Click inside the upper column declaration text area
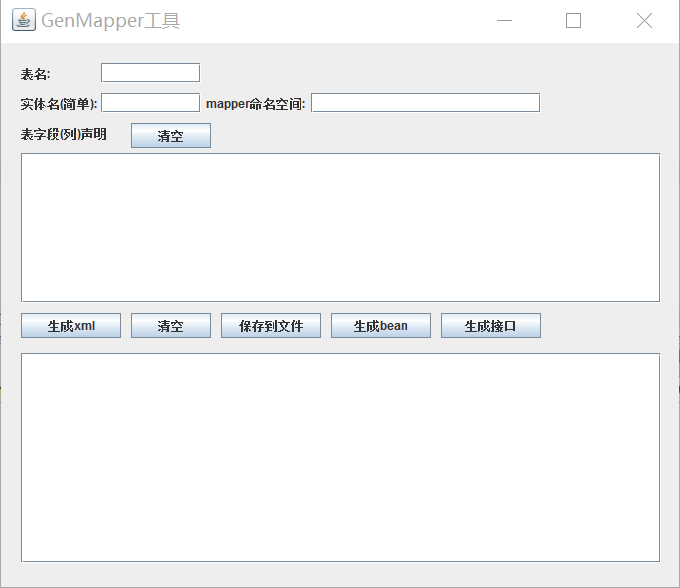 coord(340,227)
